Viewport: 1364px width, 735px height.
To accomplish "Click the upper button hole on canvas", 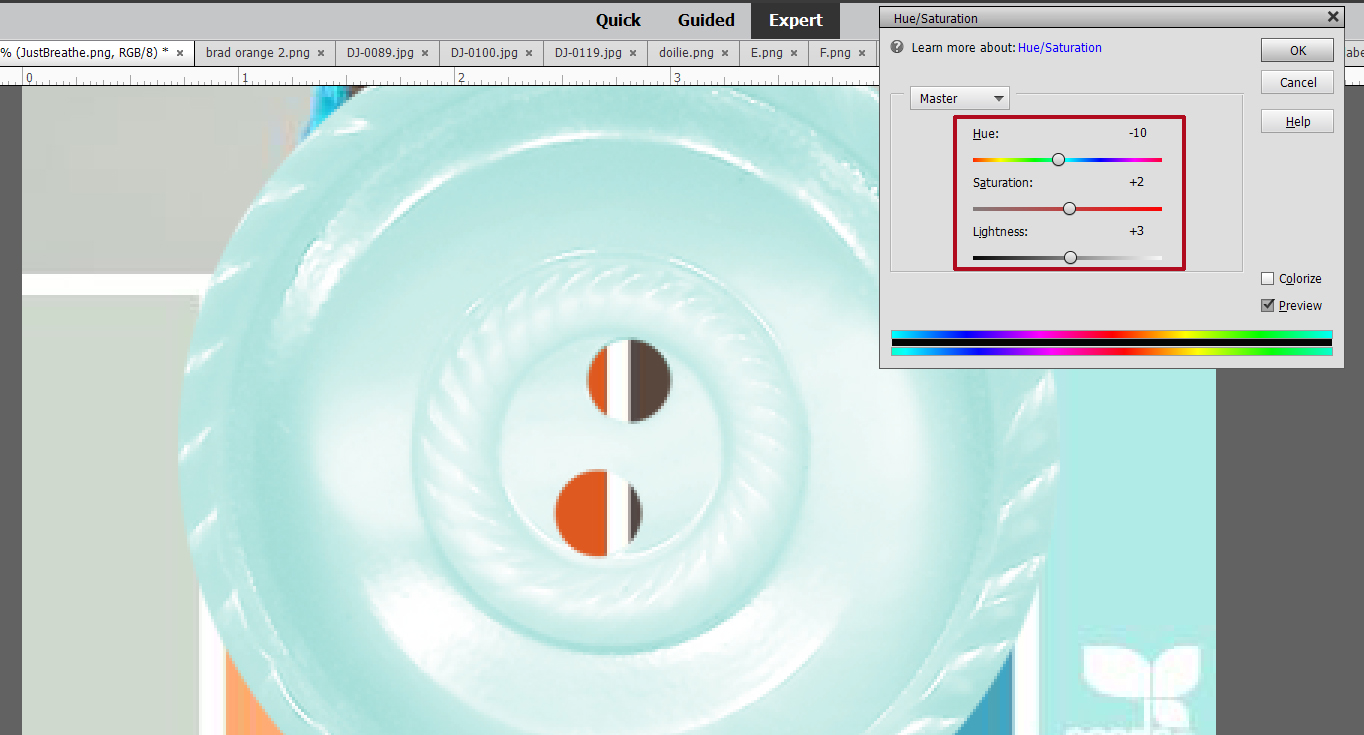I will point(629,380).
